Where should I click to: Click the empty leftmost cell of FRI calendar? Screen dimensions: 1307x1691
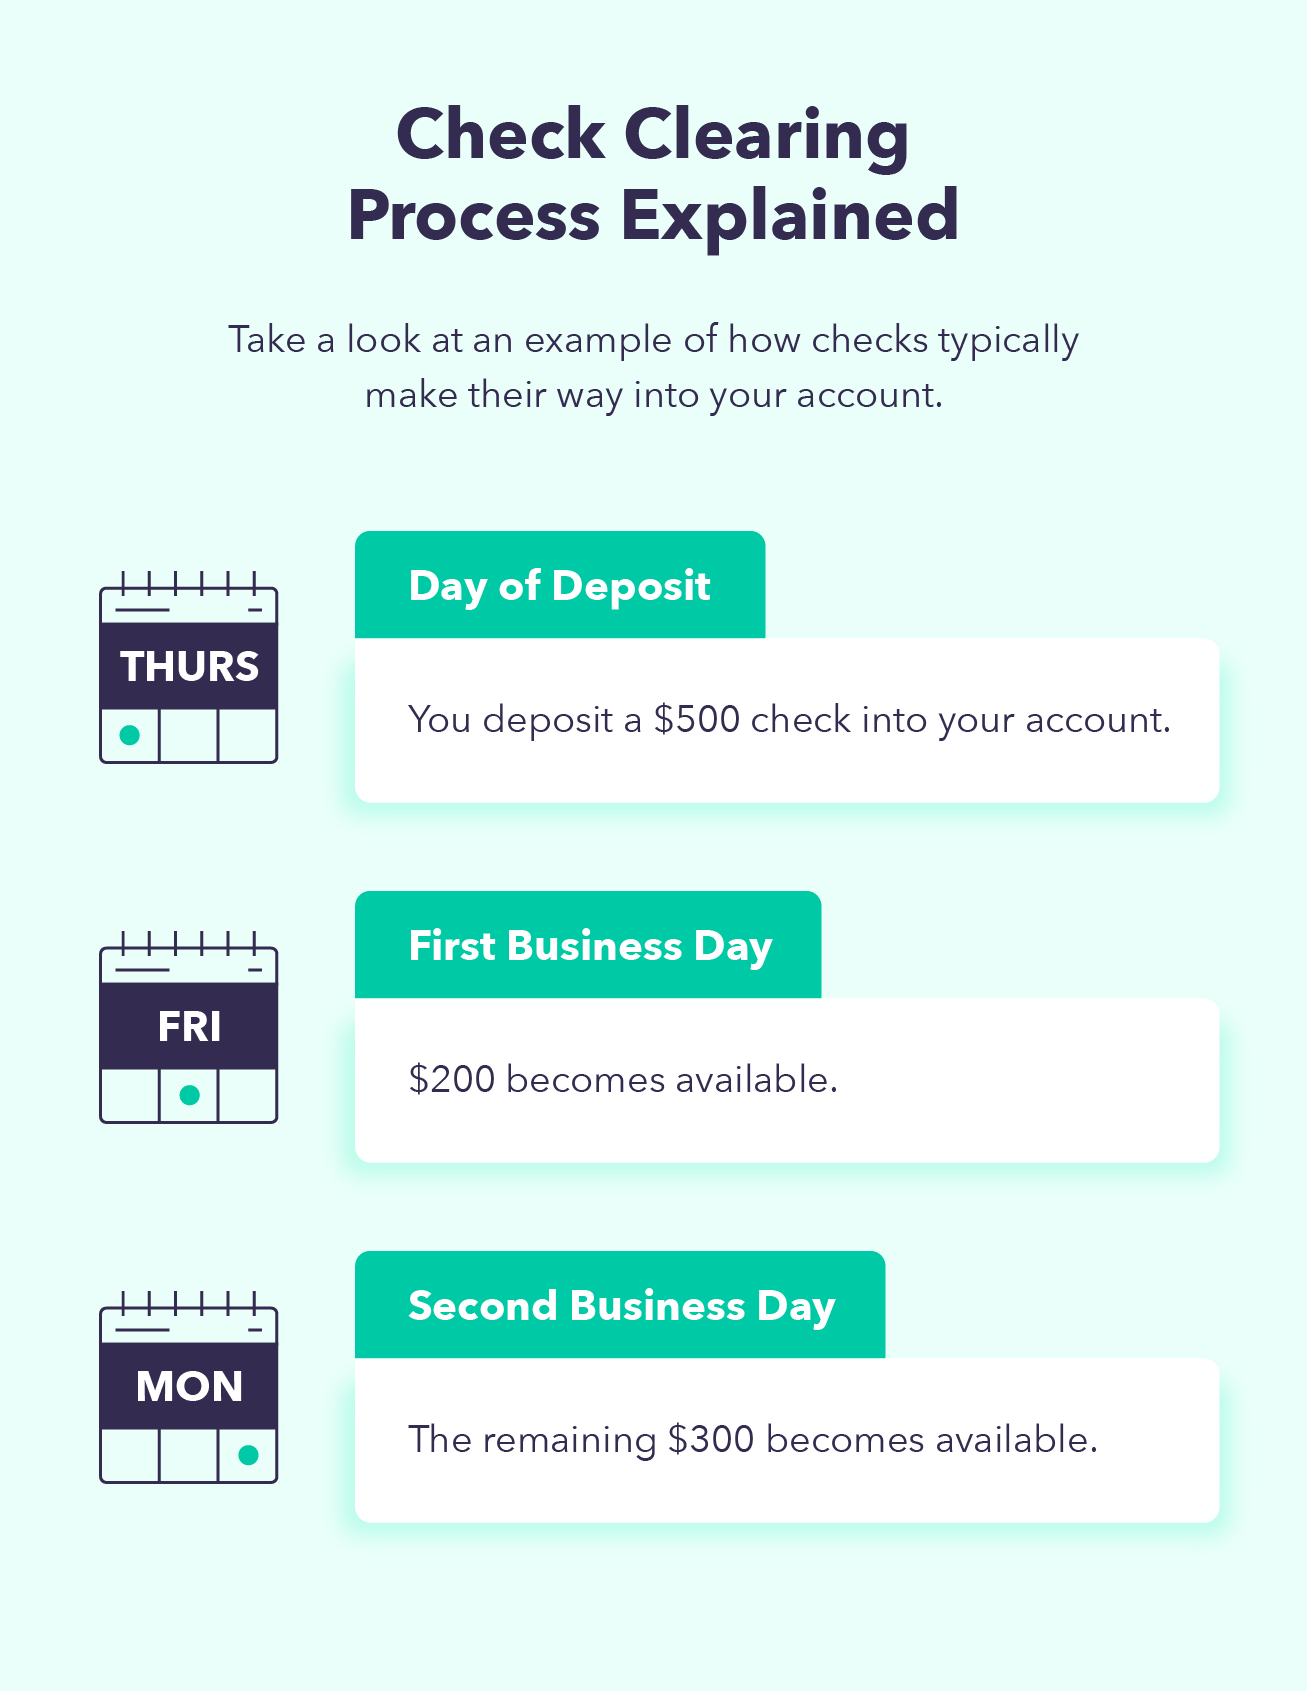(130, 1095)
